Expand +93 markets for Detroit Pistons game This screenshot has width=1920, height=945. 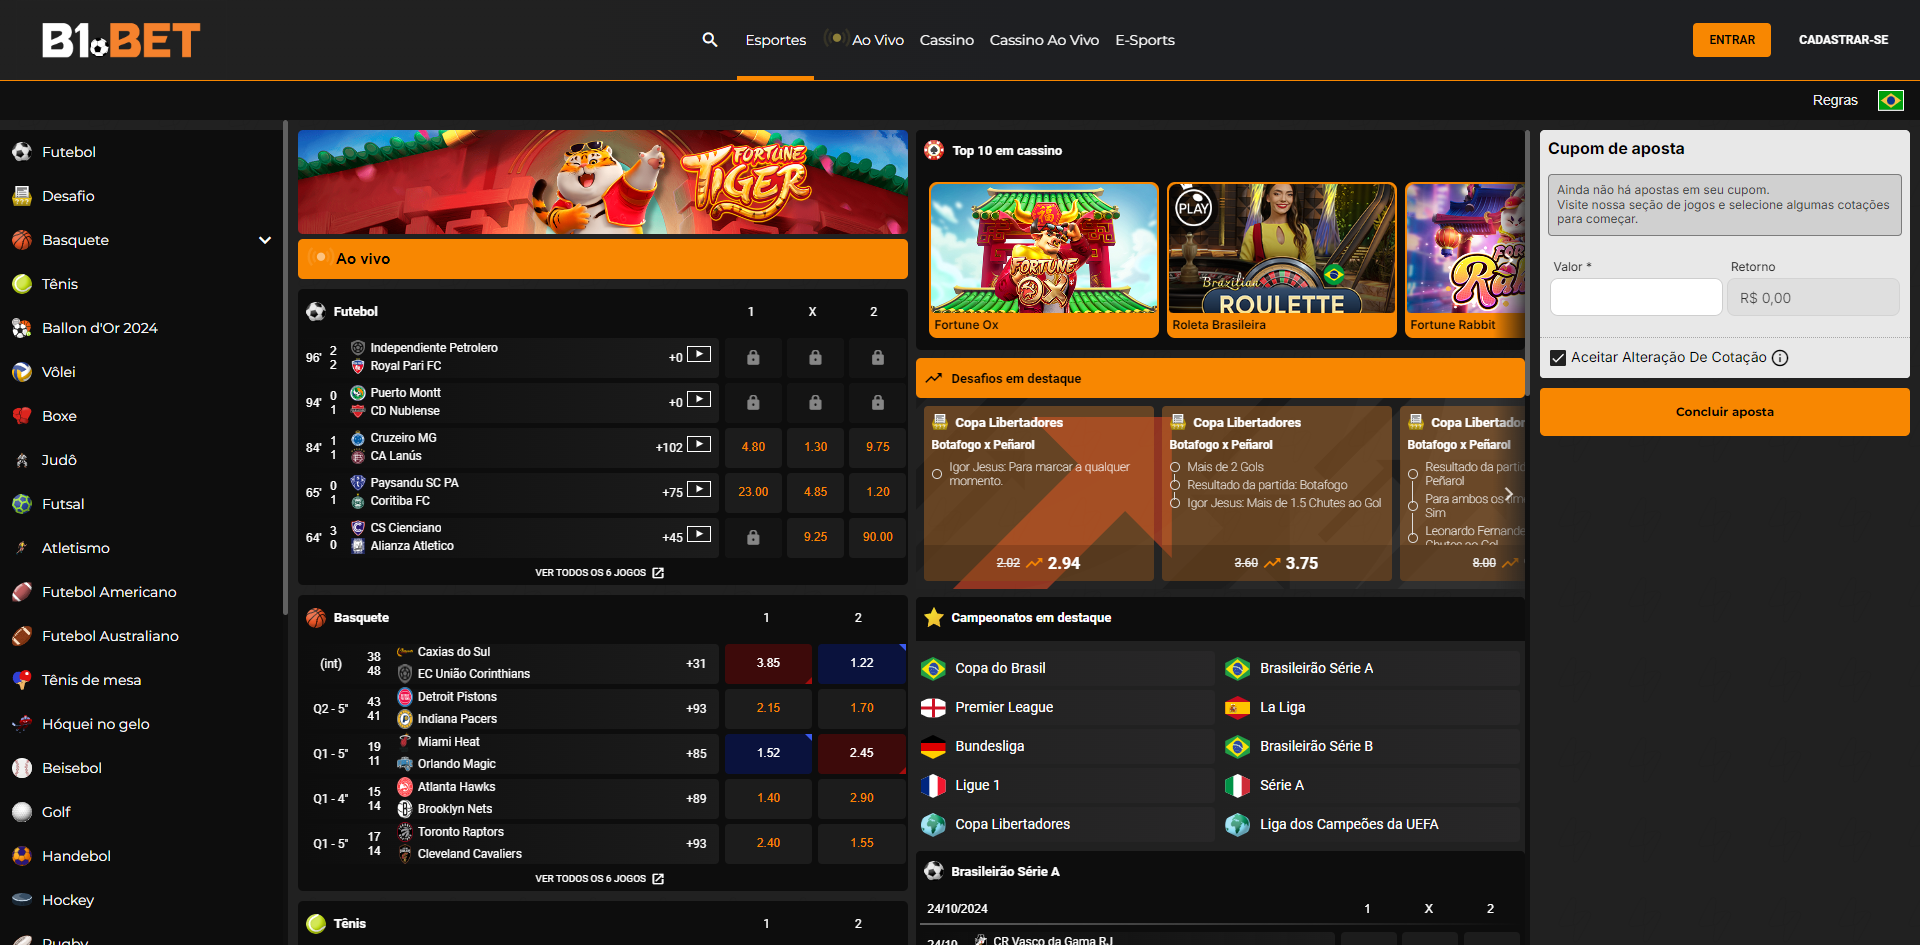point(696,709)
